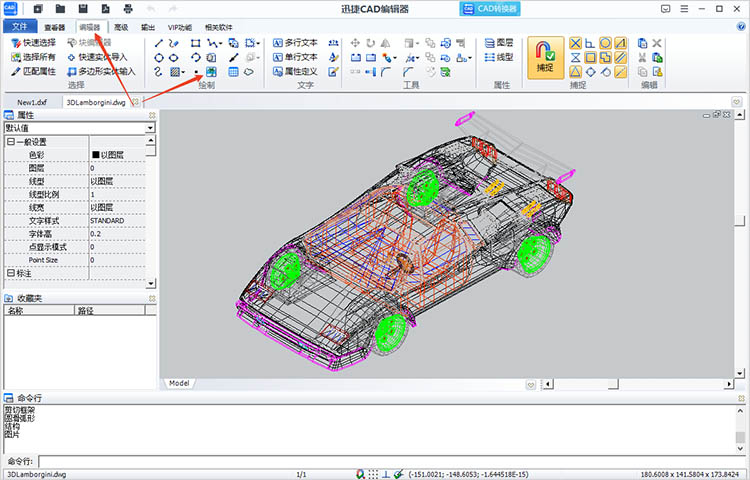This screenshot has width=750, height=480.
Task: Switch to the 高级 ribbon tab
Action: (121, 27)
